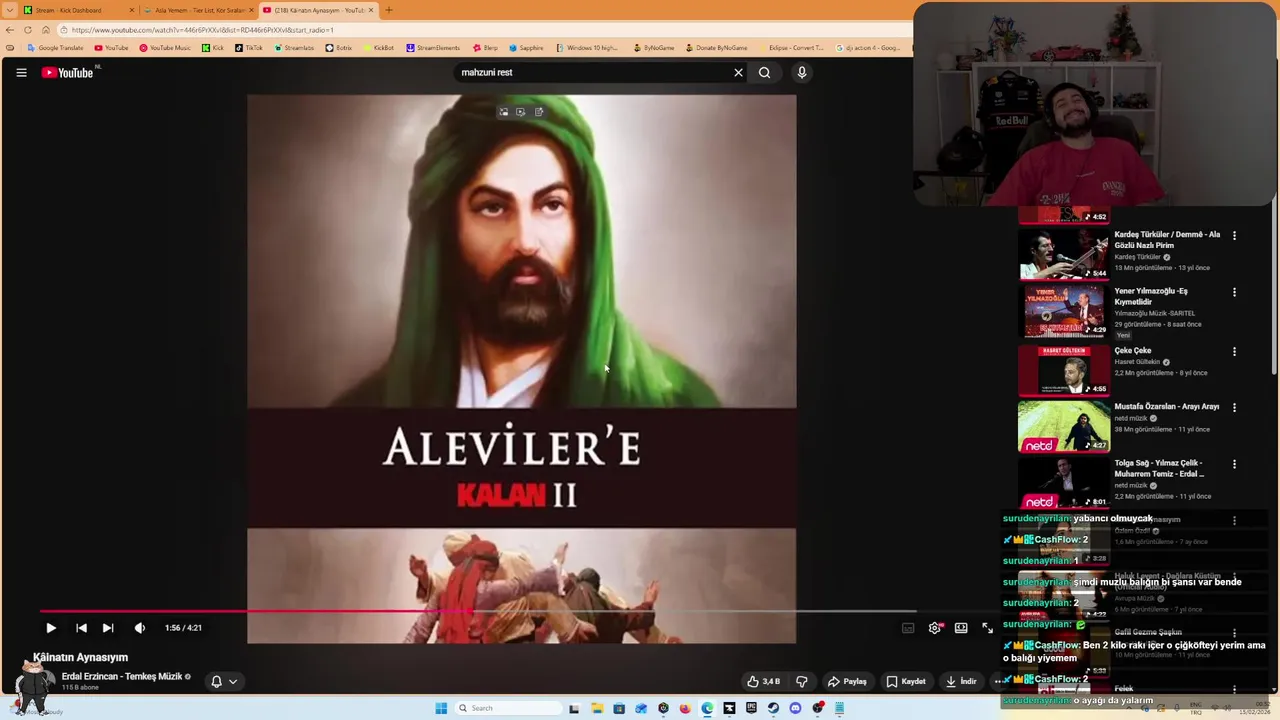This screenshot has width=1280, height=720.
Task: Download the video with İndir
Action: (x=961, y=682)
